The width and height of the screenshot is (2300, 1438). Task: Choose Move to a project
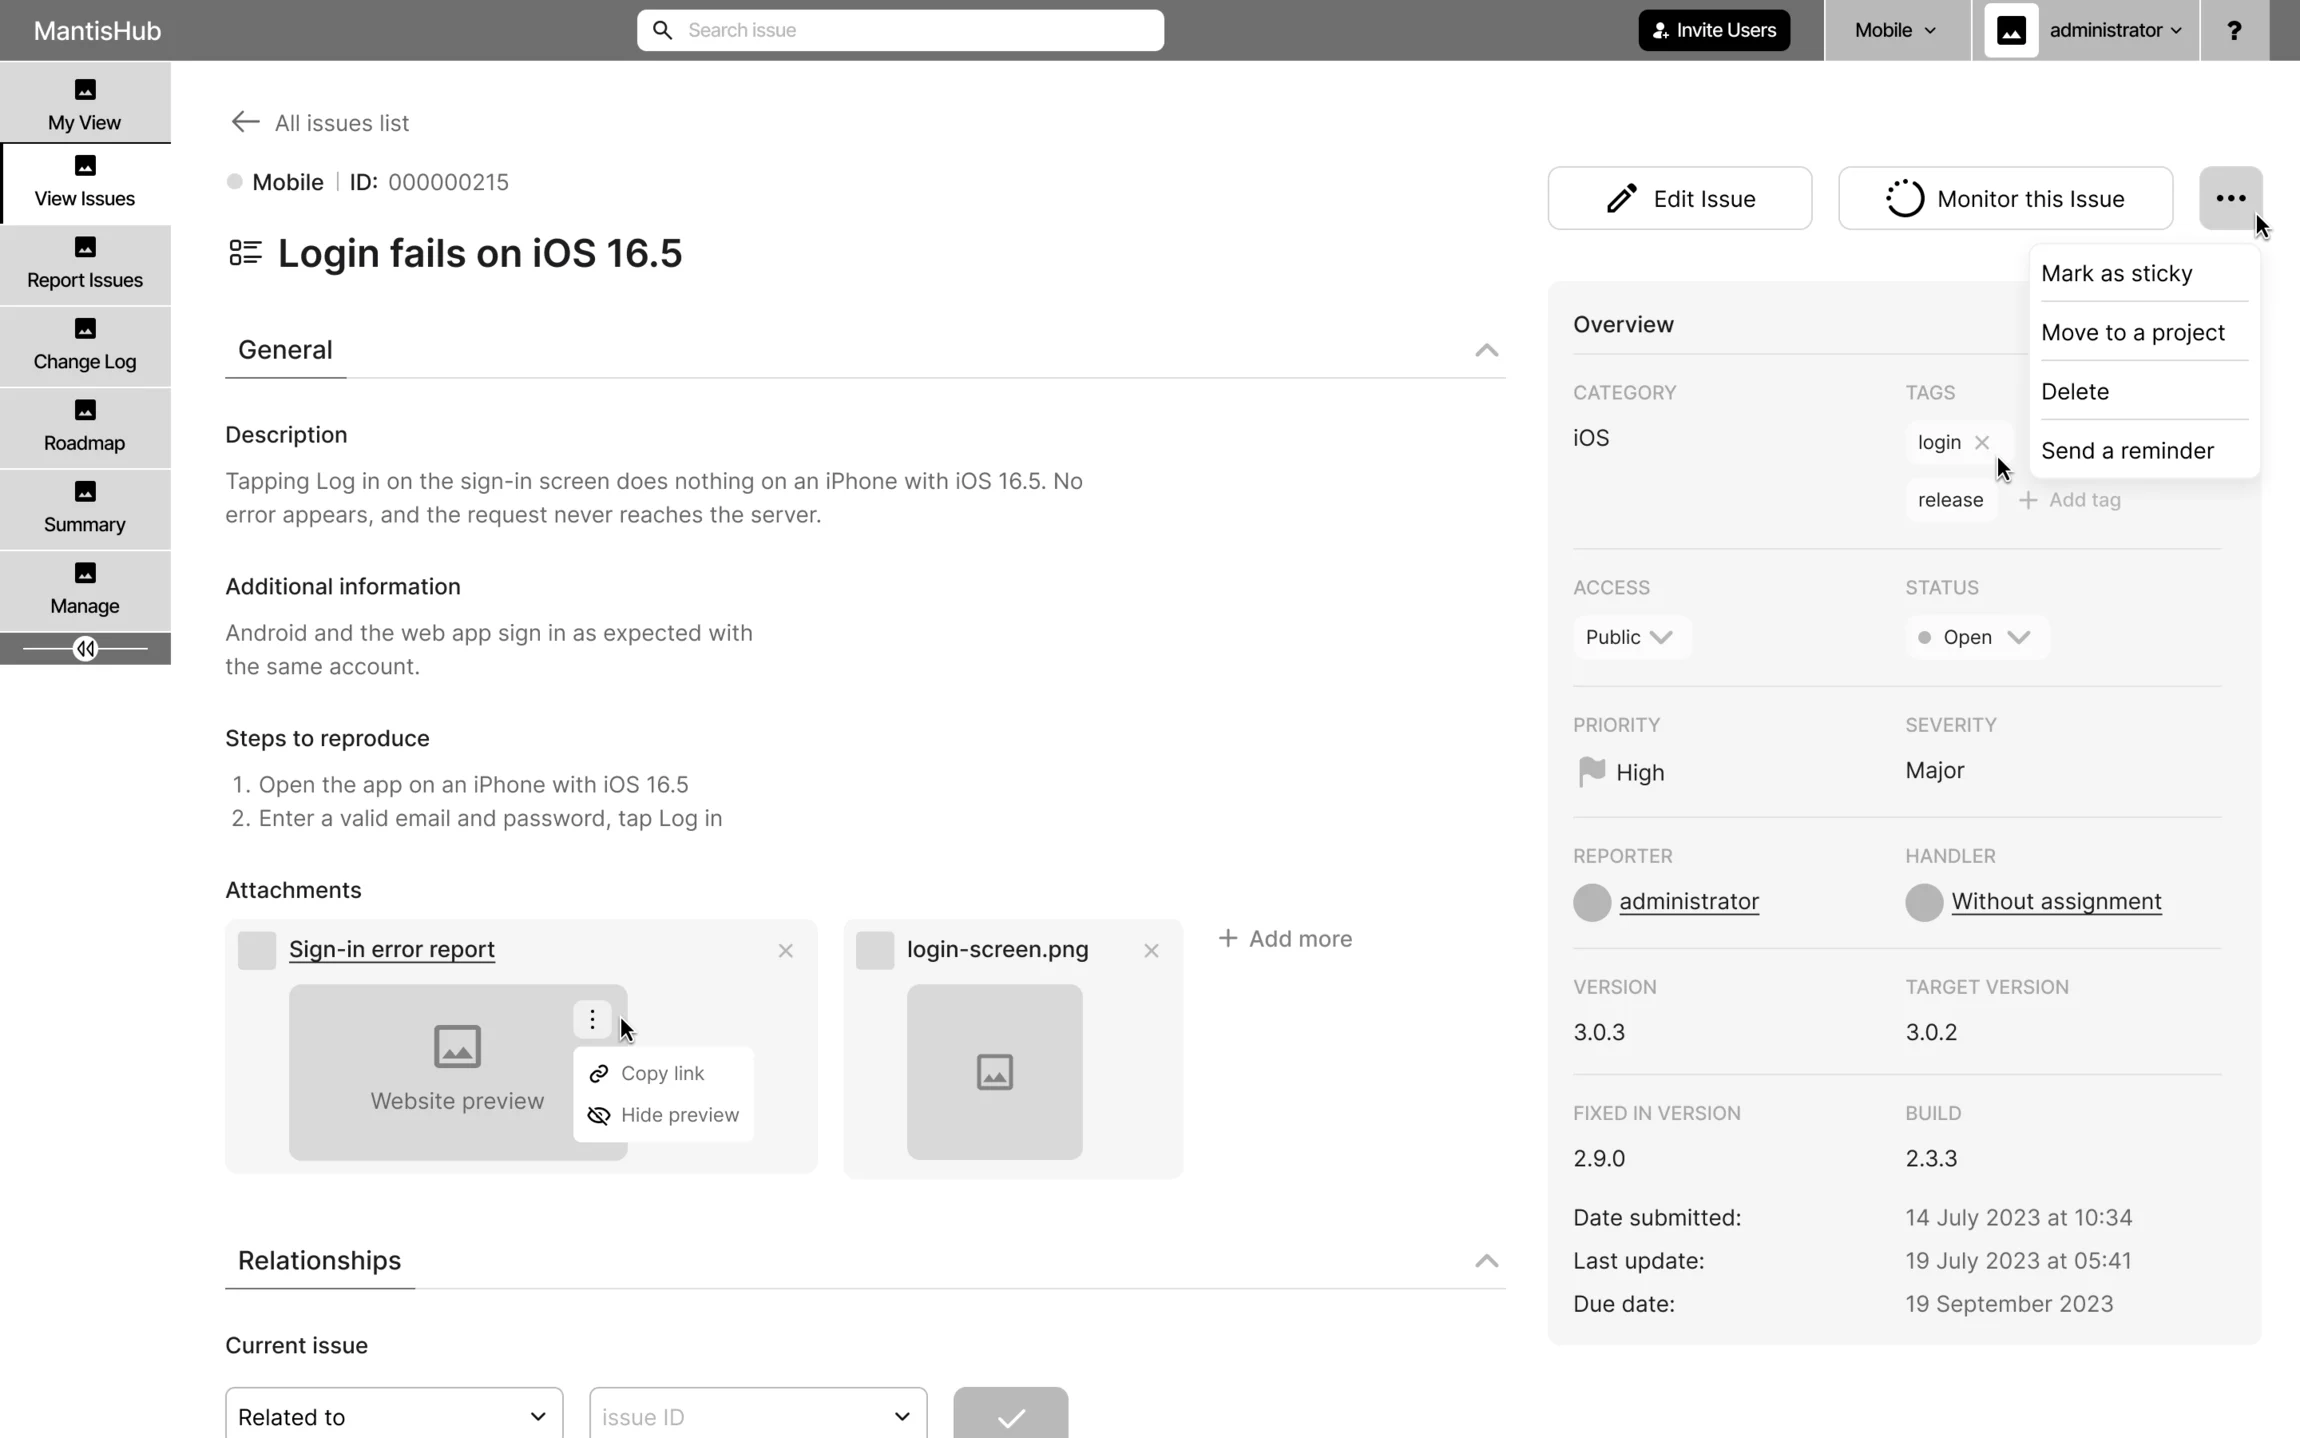coord(2144,332)
